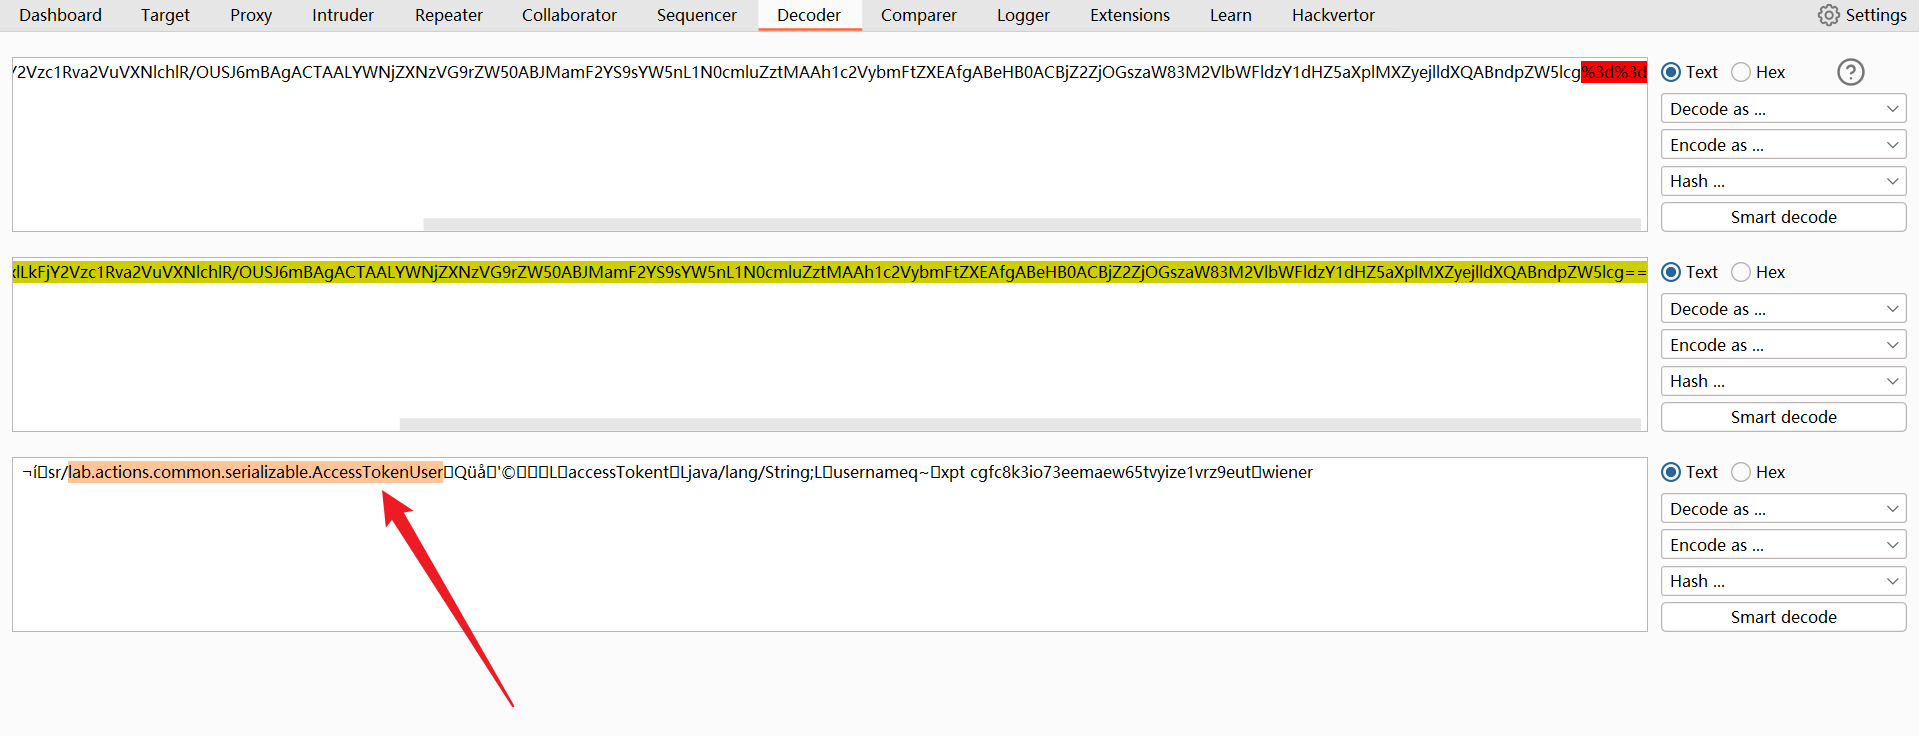This screenshot has width=1920, height=736.
Task: Open 'Hash ...' dropdown in second panel
Action: [1784, 381]
